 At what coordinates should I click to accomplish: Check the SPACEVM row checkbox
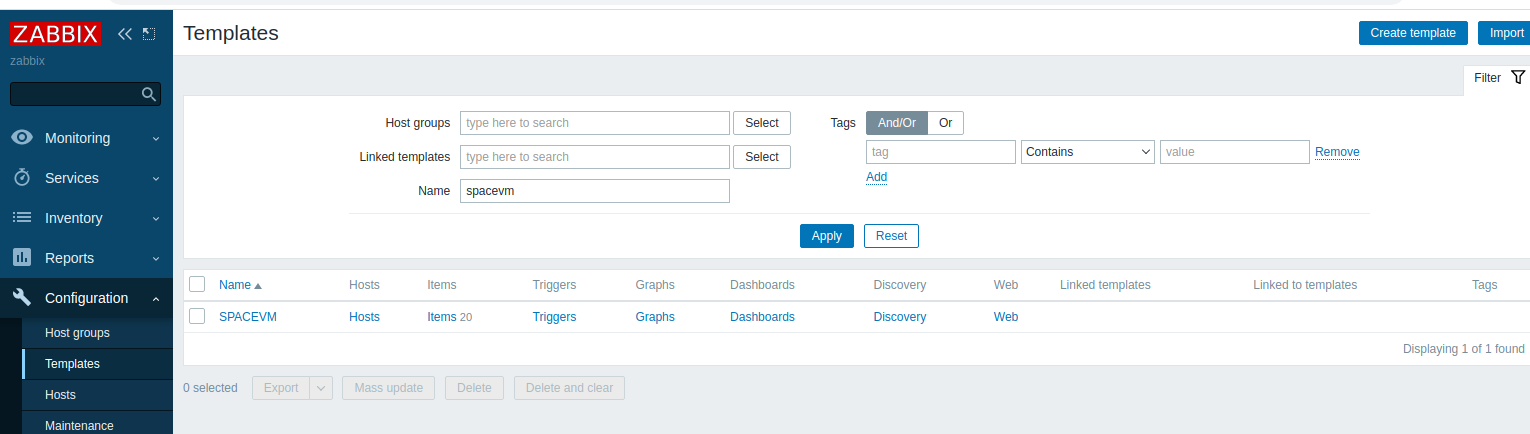pos(197,316)
